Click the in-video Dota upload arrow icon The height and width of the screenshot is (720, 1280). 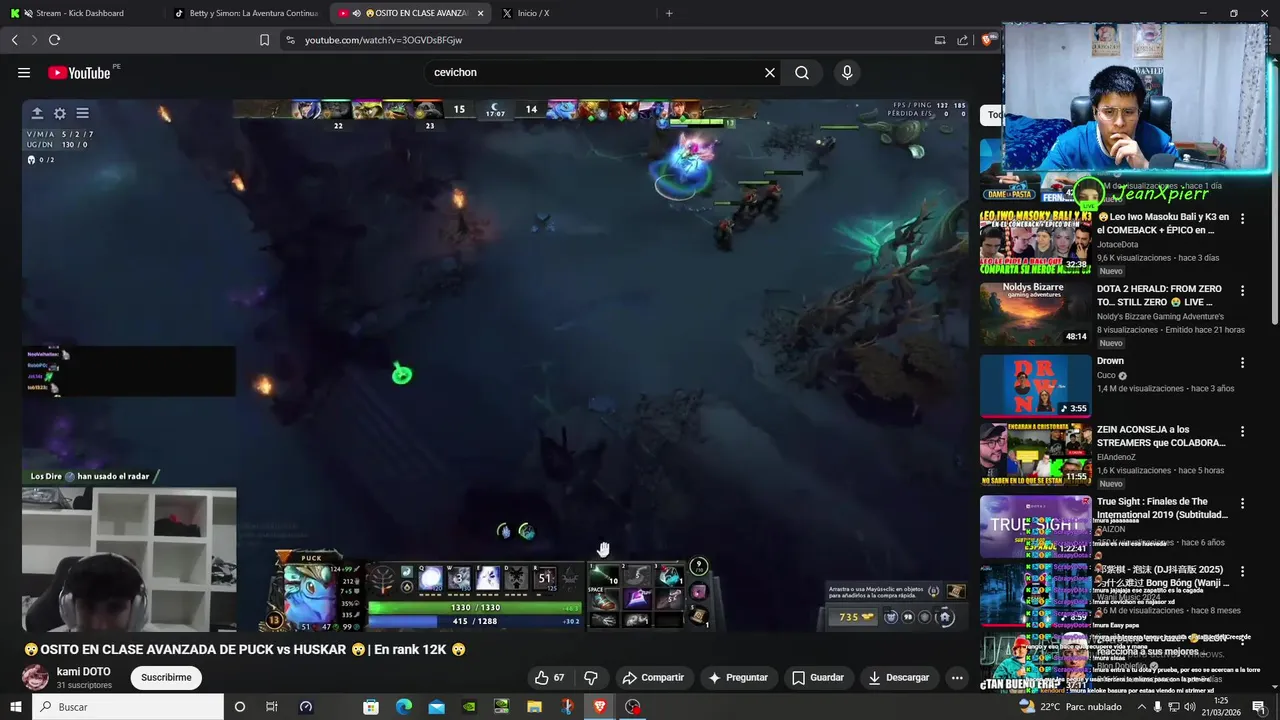pos(37,114)
